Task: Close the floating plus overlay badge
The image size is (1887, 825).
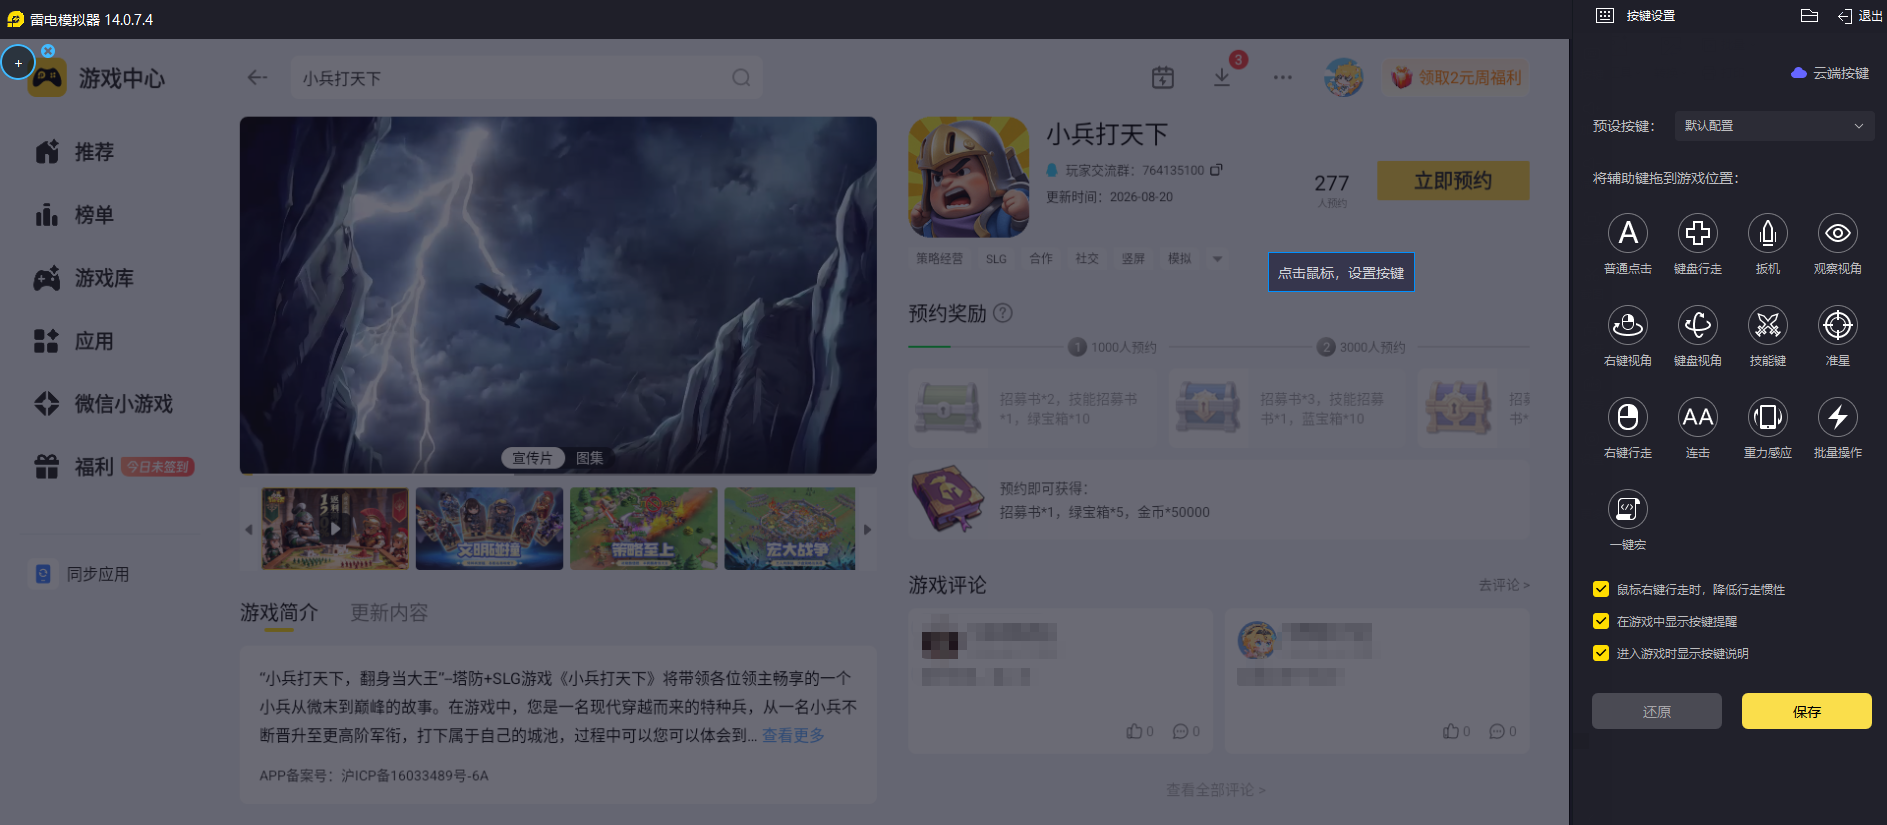Action: [x=48, y=50]
